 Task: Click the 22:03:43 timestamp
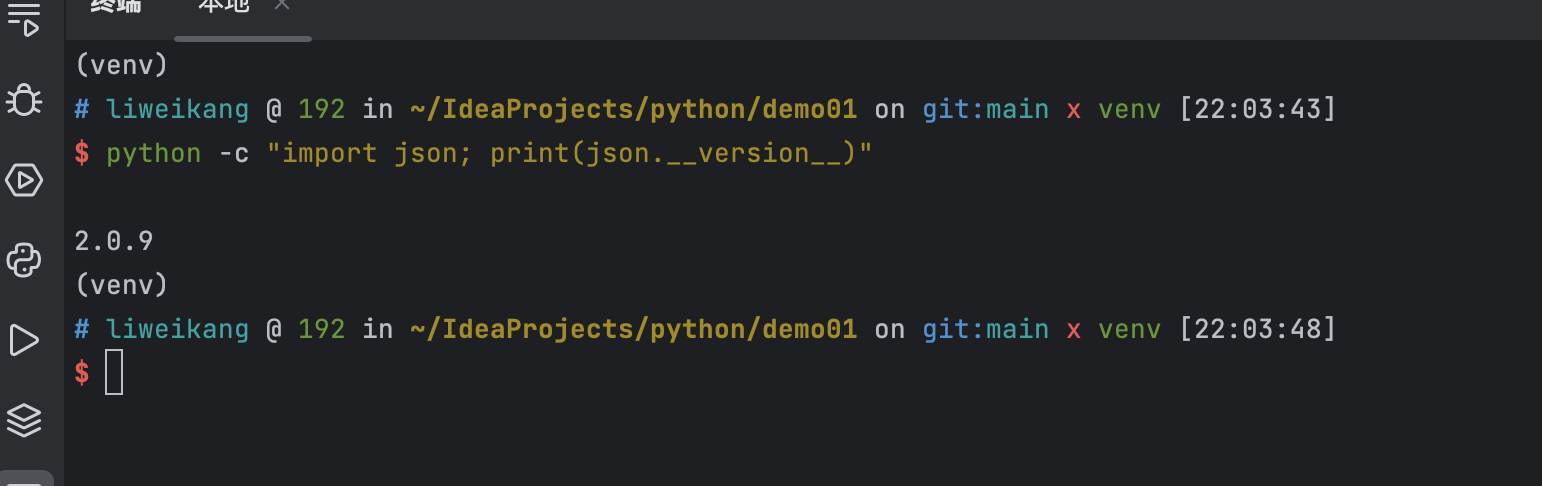tap(1258, 109)
